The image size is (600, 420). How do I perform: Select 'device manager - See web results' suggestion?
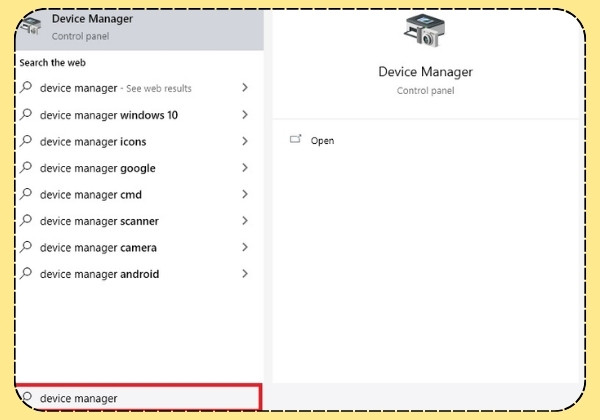click(x=140, y=88)
